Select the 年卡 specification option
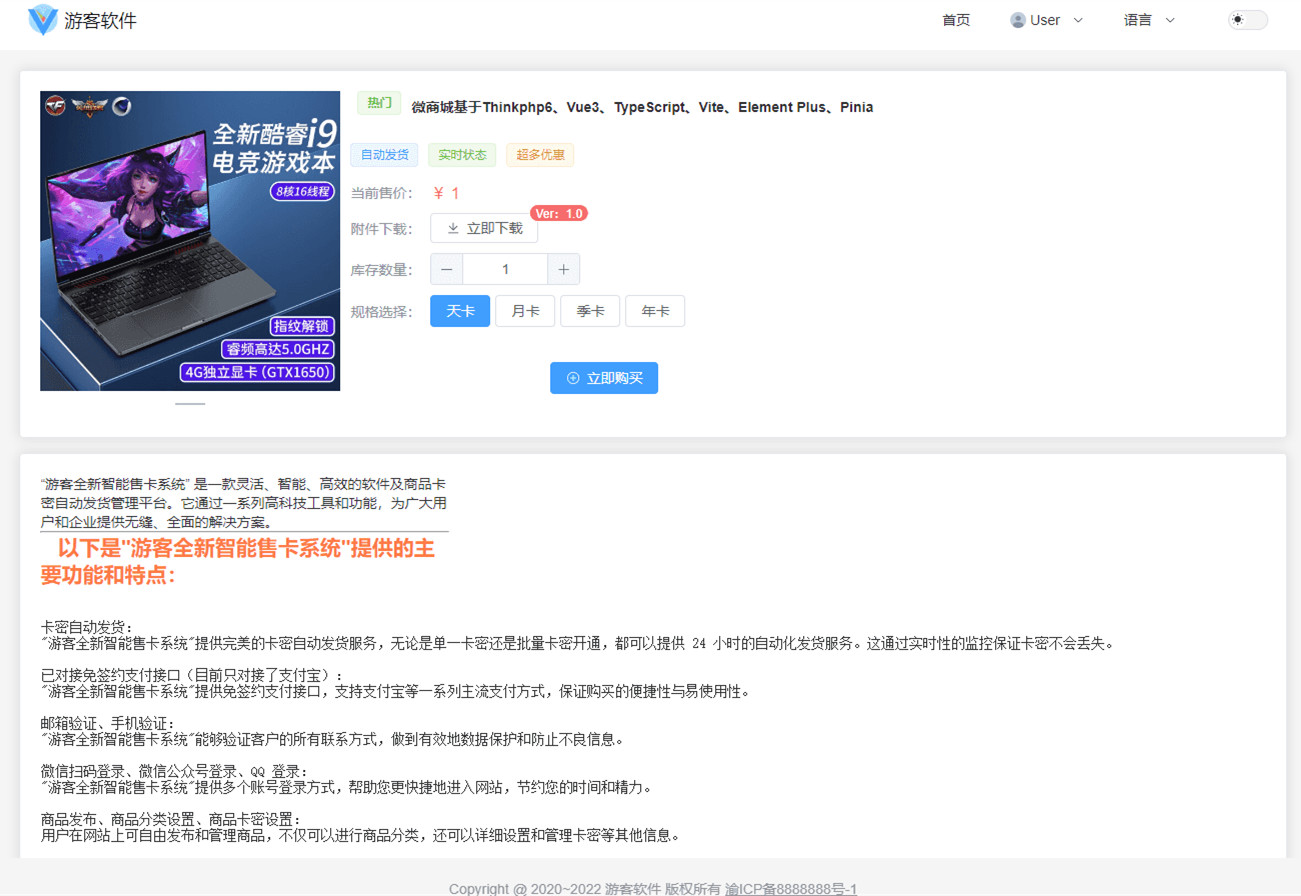 (655, 311)
